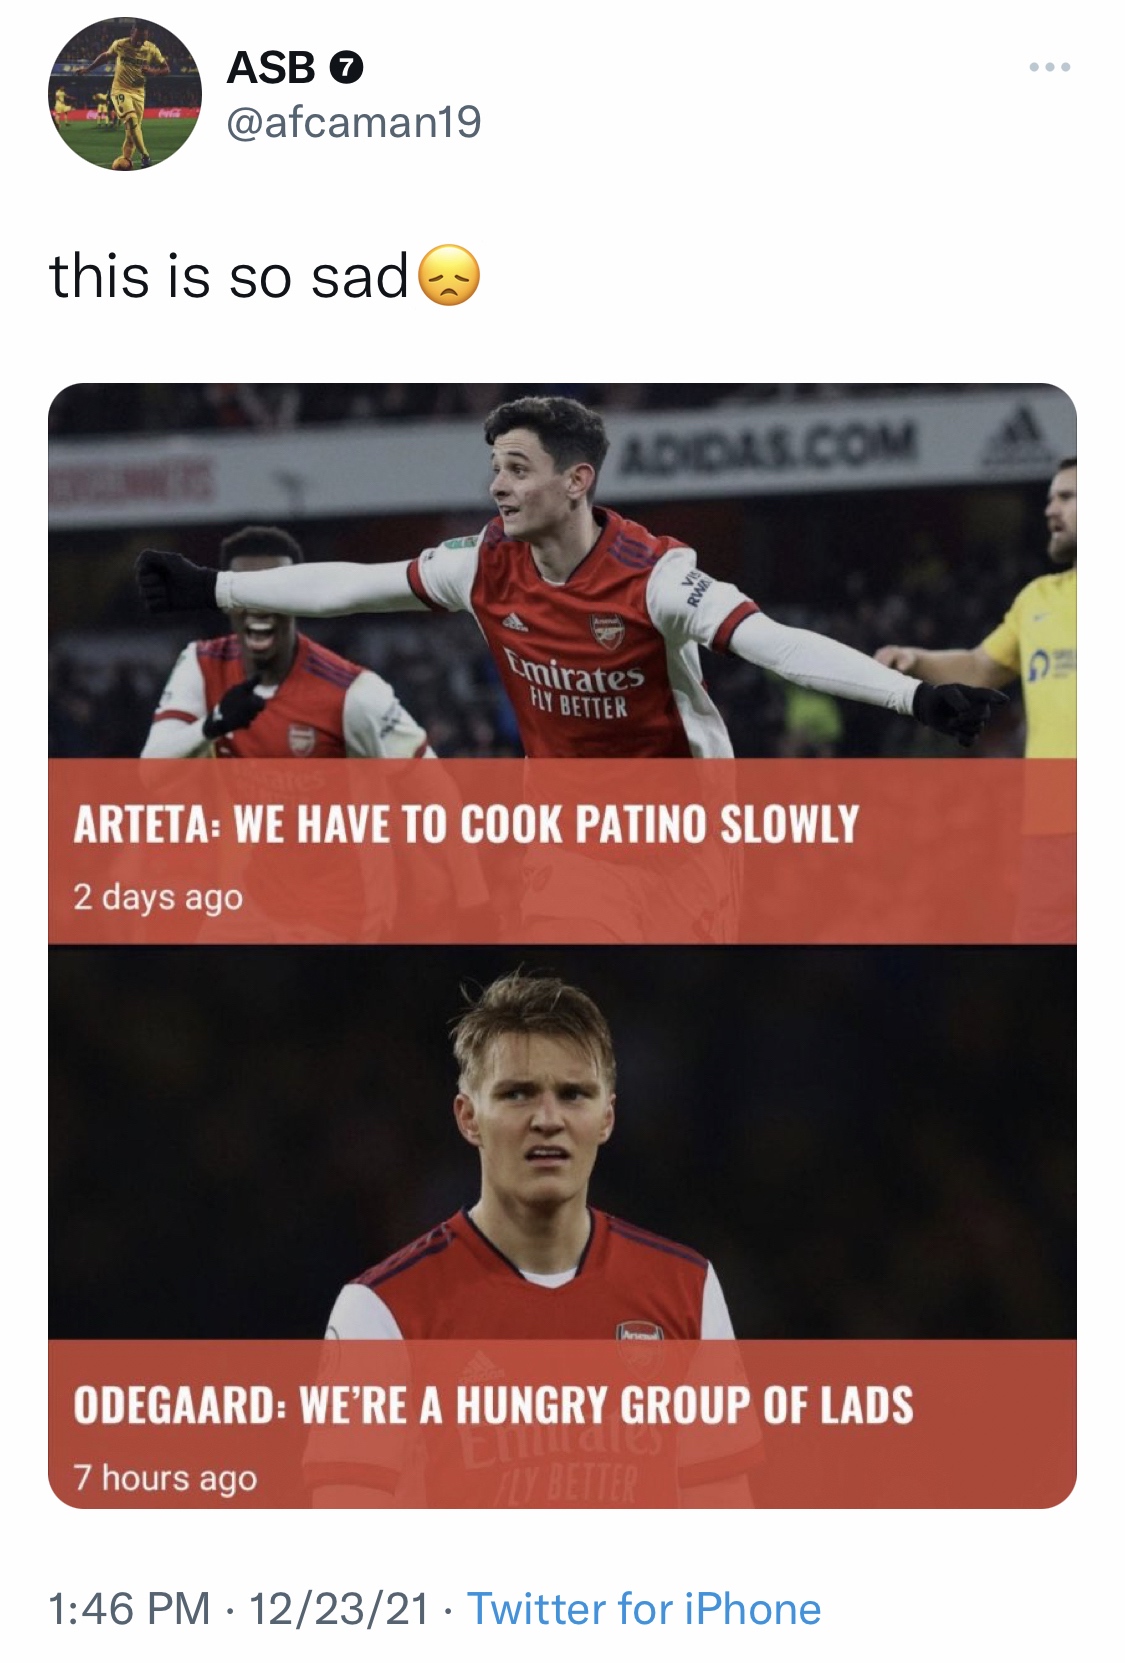The height and width of the screenshot is (1663, 1125).
Task: Click the sad face emoji in tweet
Action: 447,276
